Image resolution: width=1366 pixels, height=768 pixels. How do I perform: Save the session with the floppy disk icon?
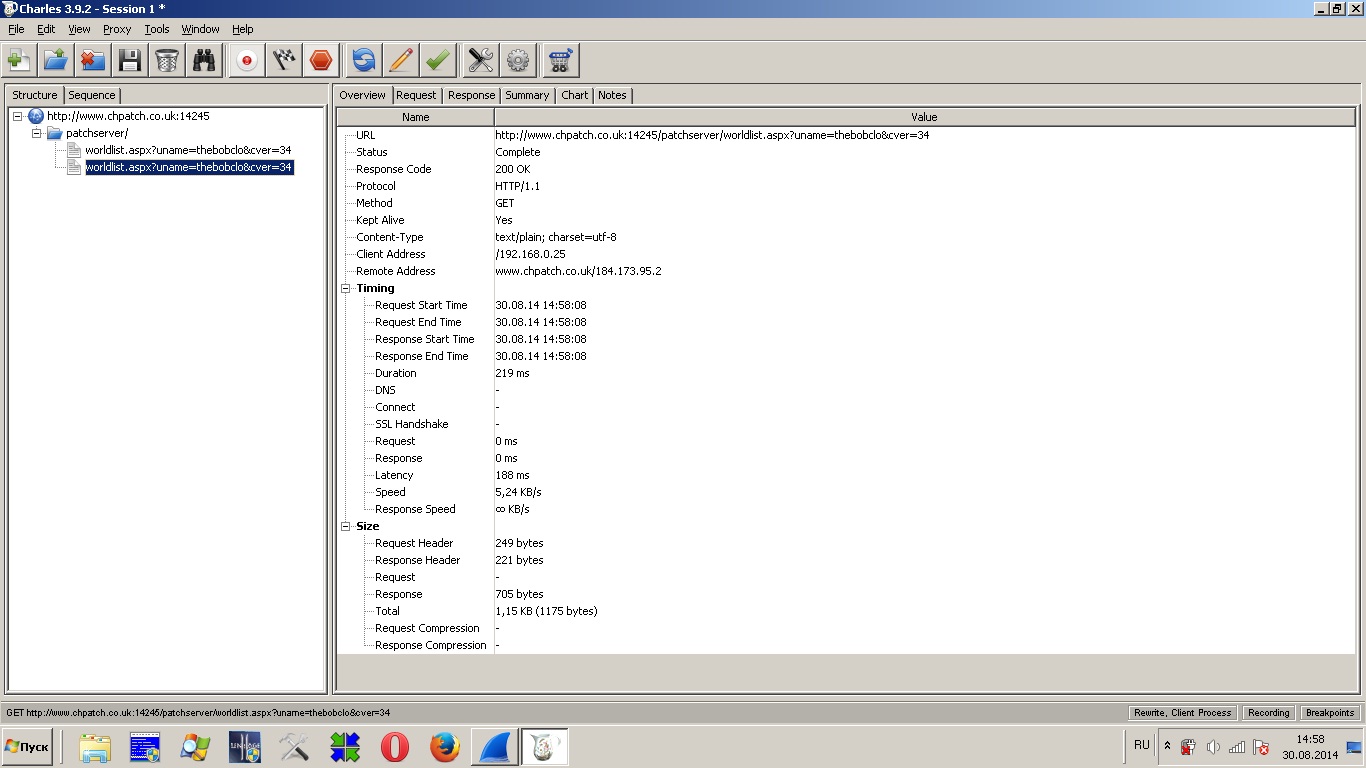pyautogui.click(x=130, y=60)
